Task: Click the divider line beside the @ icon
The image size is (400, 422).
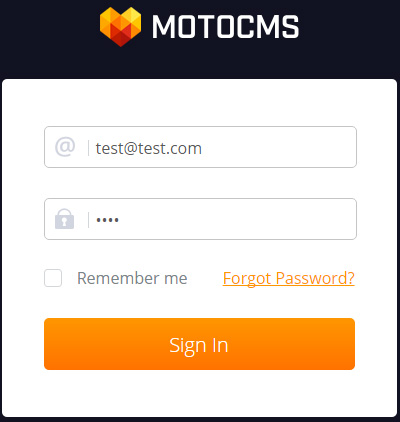Action: [x=88, y=148]
